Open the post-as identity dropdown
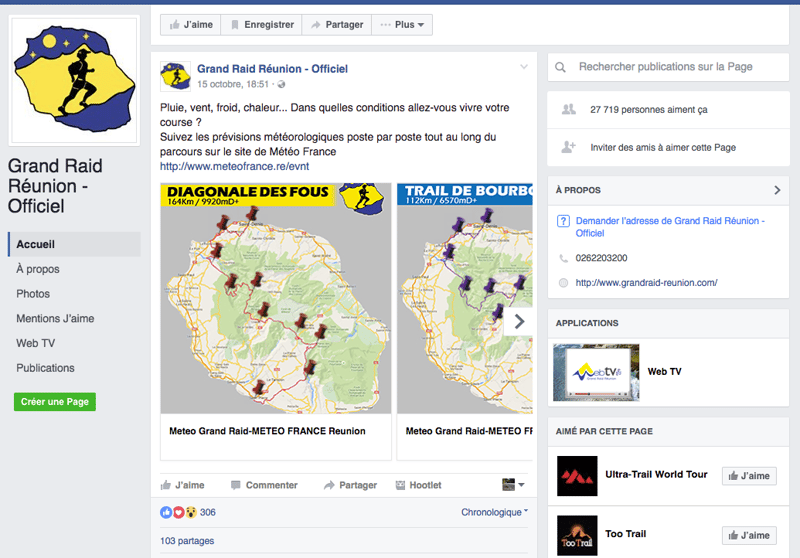This screenshot has height=558, width=800. [x=513, y=485]
